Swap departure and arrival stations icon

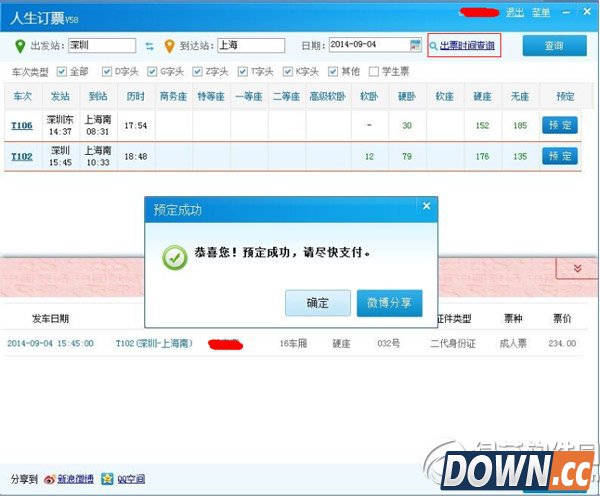[x=150, y=46]
